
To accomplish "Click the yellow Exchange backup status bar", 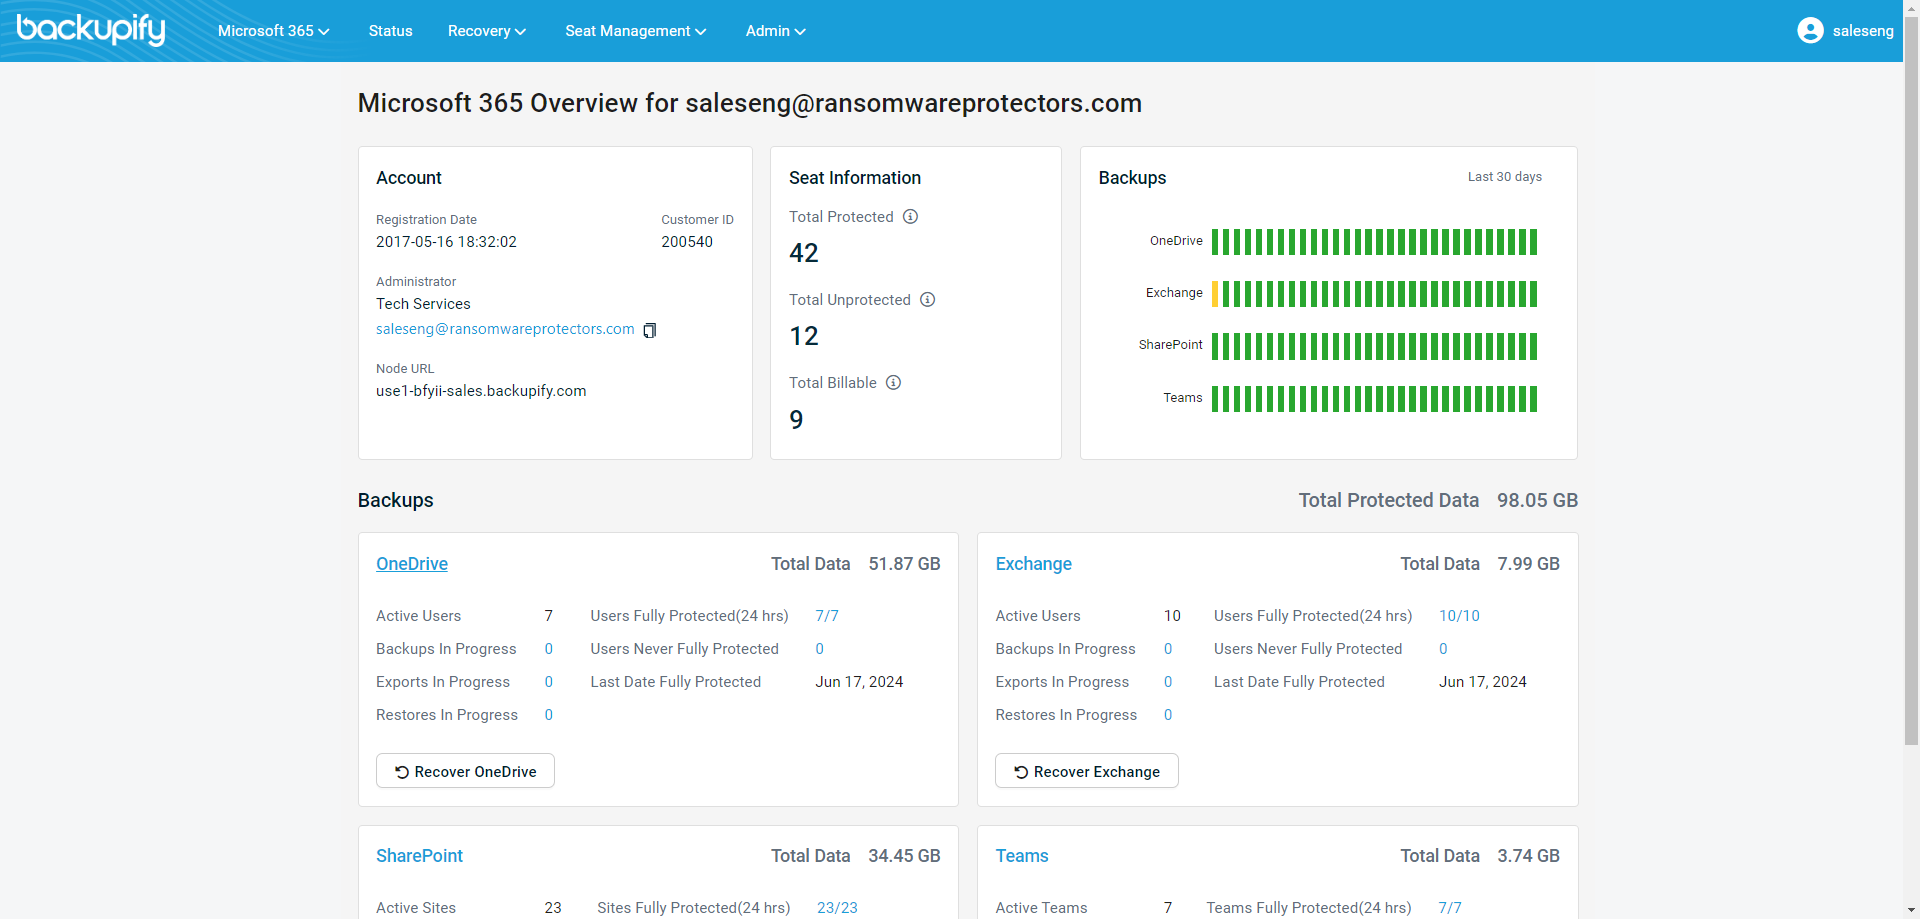I will pos(1215,294).
